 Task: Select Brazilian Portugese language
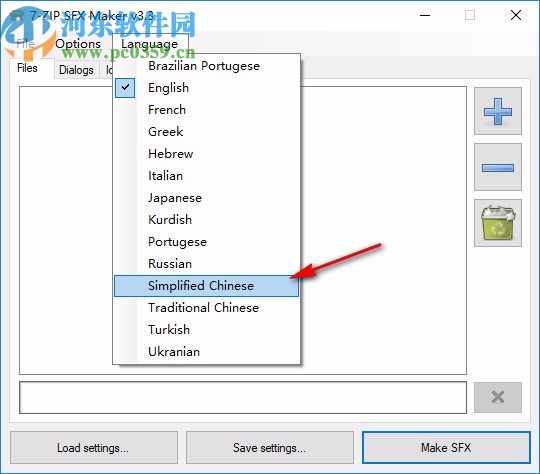[x=206, y=65]
